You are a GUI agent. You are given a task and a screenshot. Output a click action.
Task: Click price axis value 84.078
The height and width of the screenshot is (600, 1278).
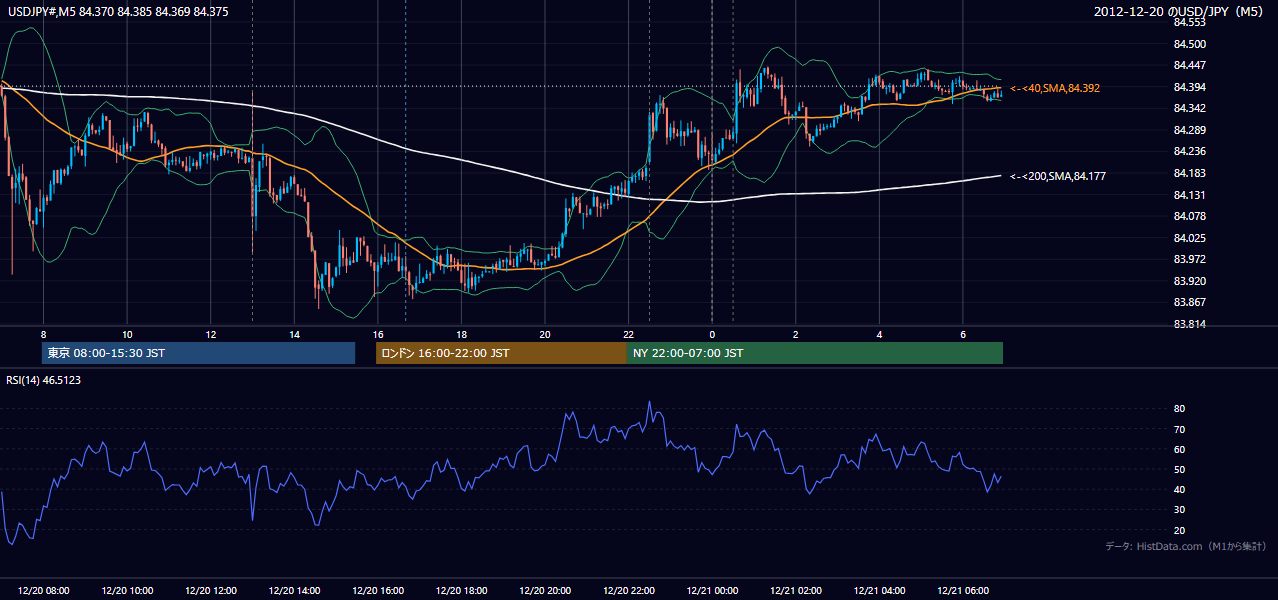[1191, 216]
